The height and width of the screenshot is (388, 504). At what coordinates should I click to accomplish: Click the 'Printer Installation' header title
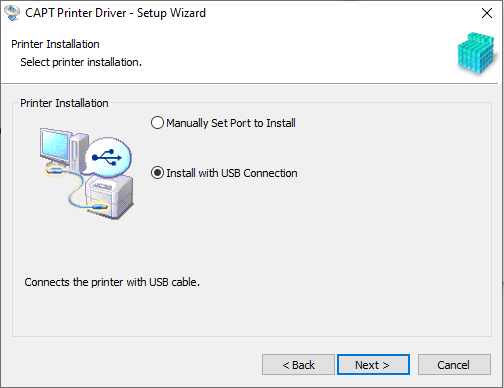click(x=55, y=44)
